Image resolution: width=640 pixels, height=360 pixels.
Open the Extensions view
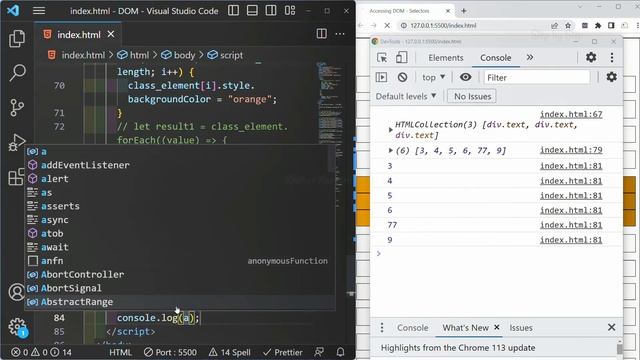point(16,177)
